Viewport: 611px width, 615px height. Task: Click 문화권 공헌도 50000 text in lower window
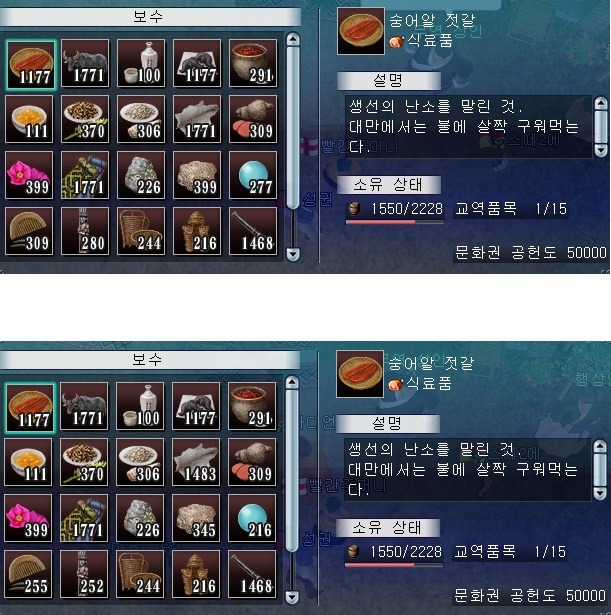tap(530, 595)
